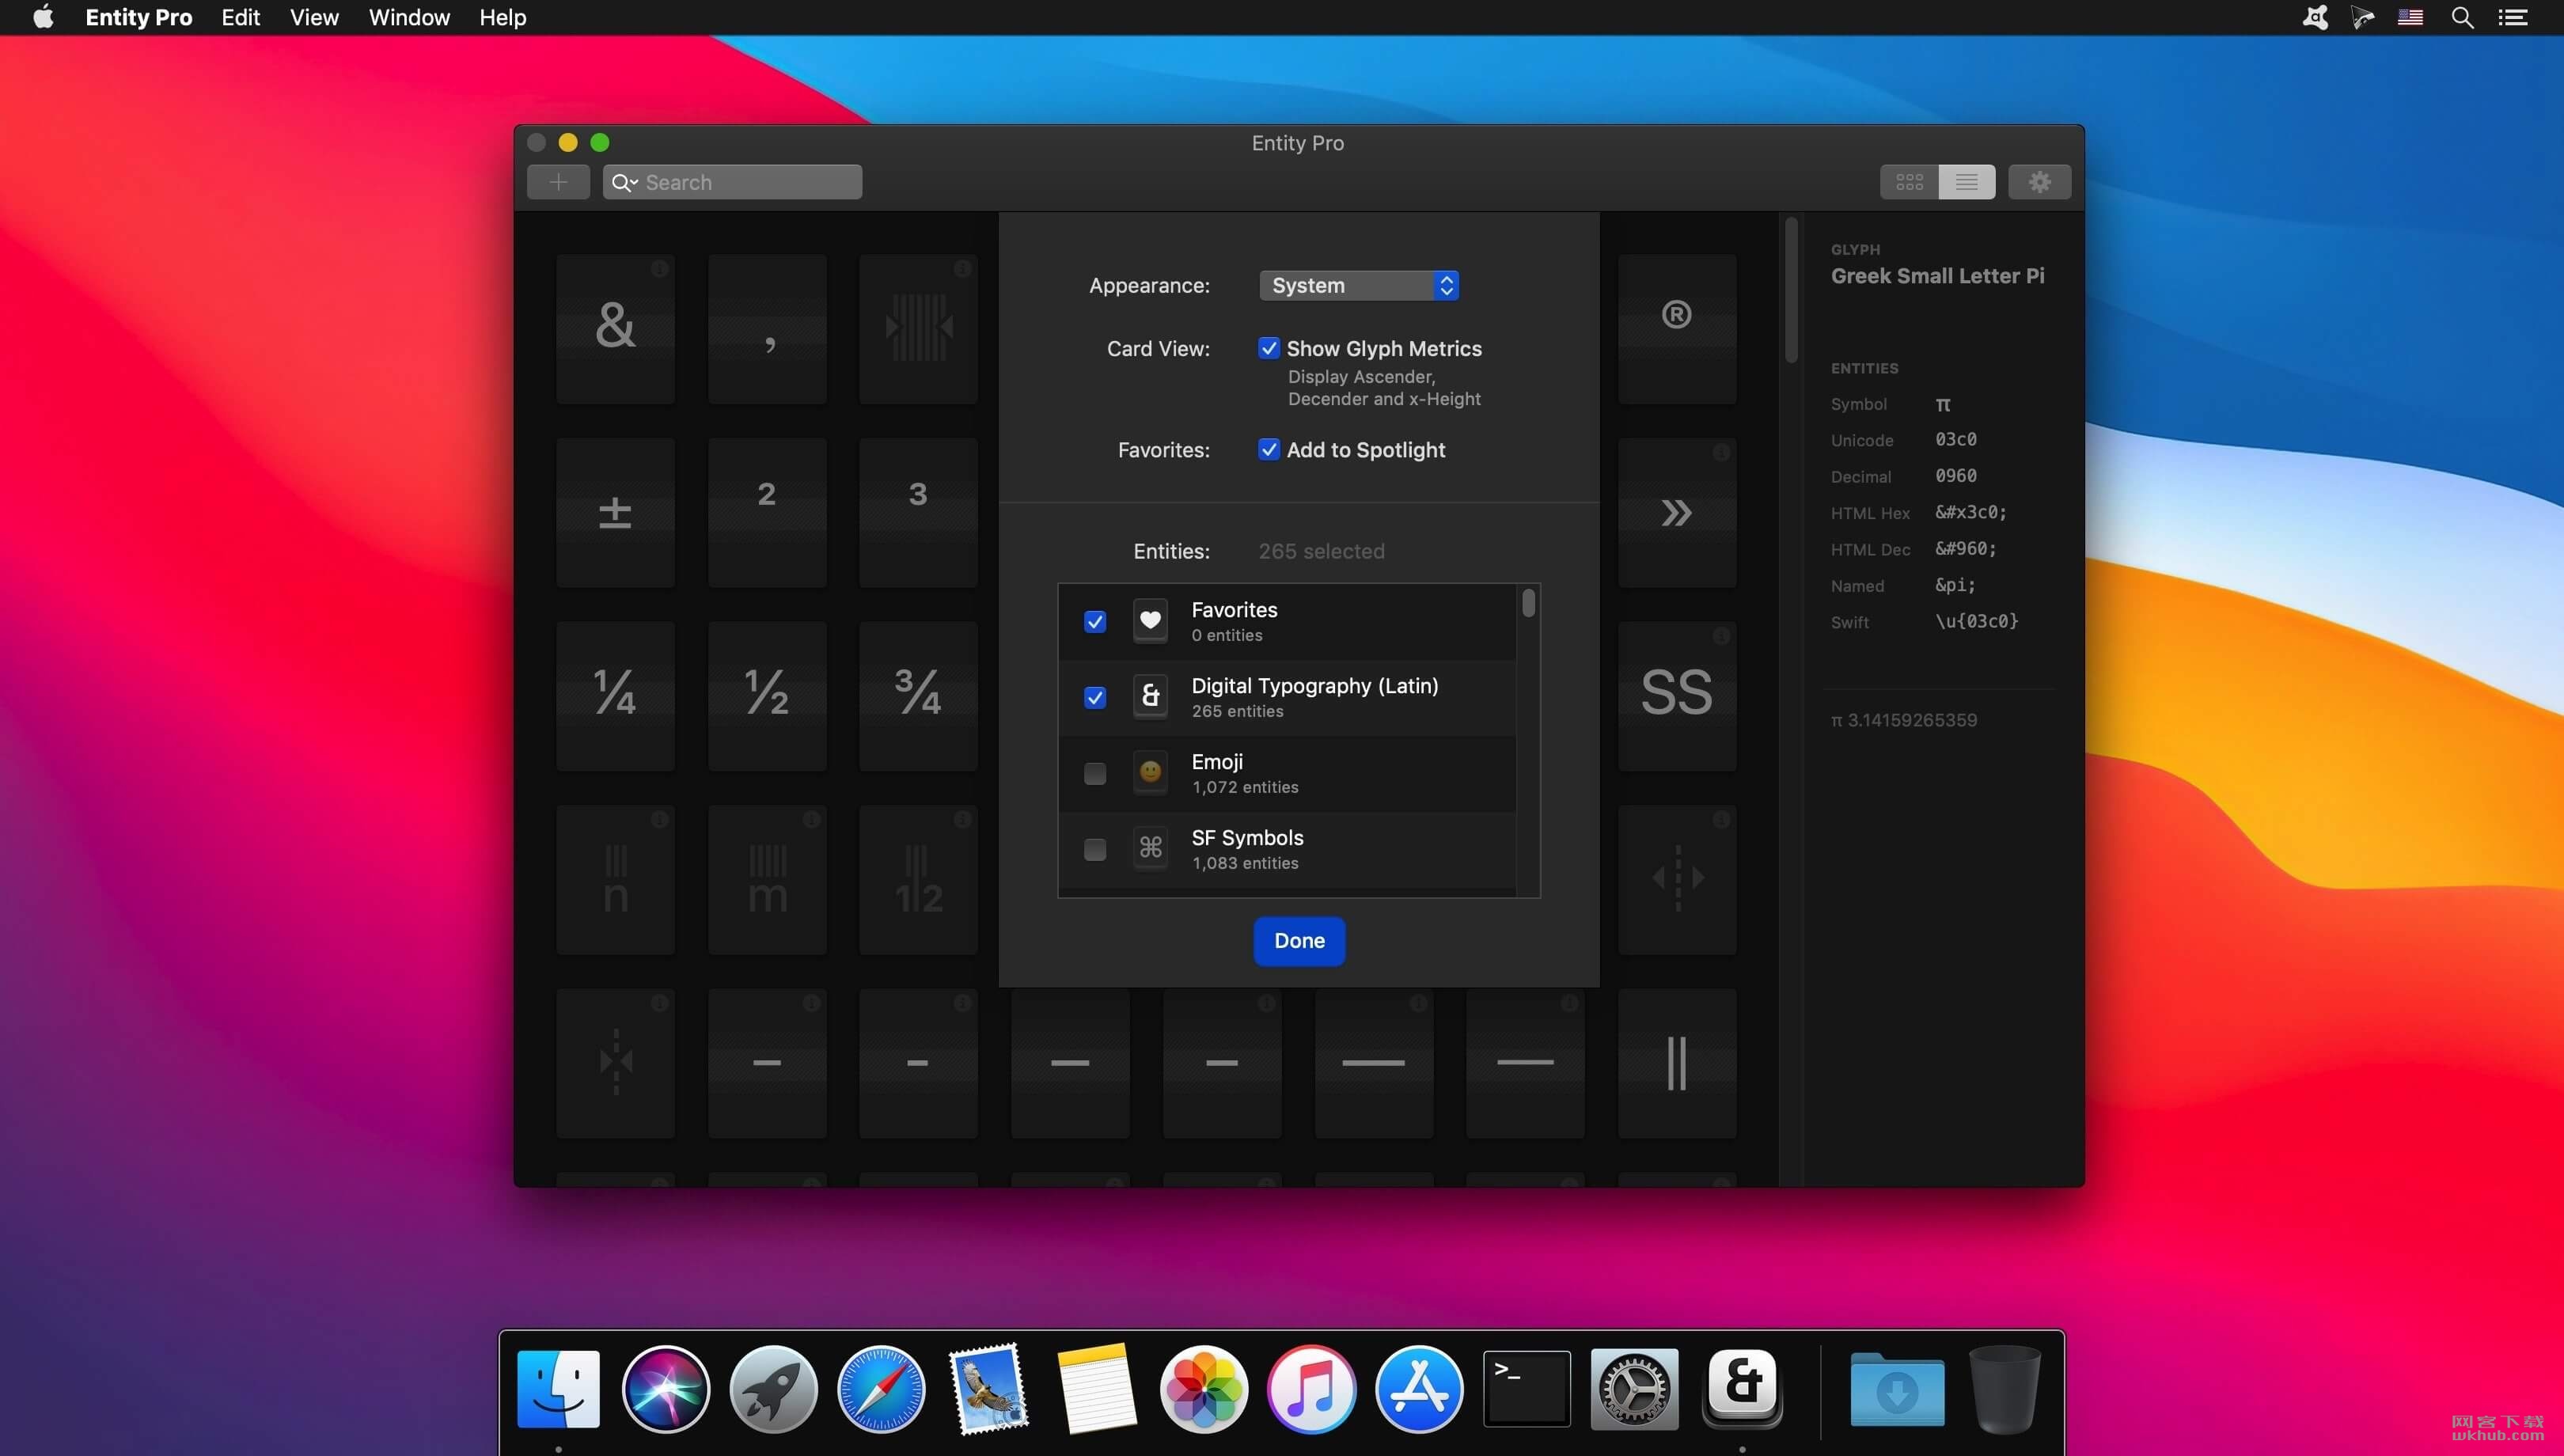Open Terminal from the Dock
This screenshot has height=1456, width=2564.
(1526, 1389)
